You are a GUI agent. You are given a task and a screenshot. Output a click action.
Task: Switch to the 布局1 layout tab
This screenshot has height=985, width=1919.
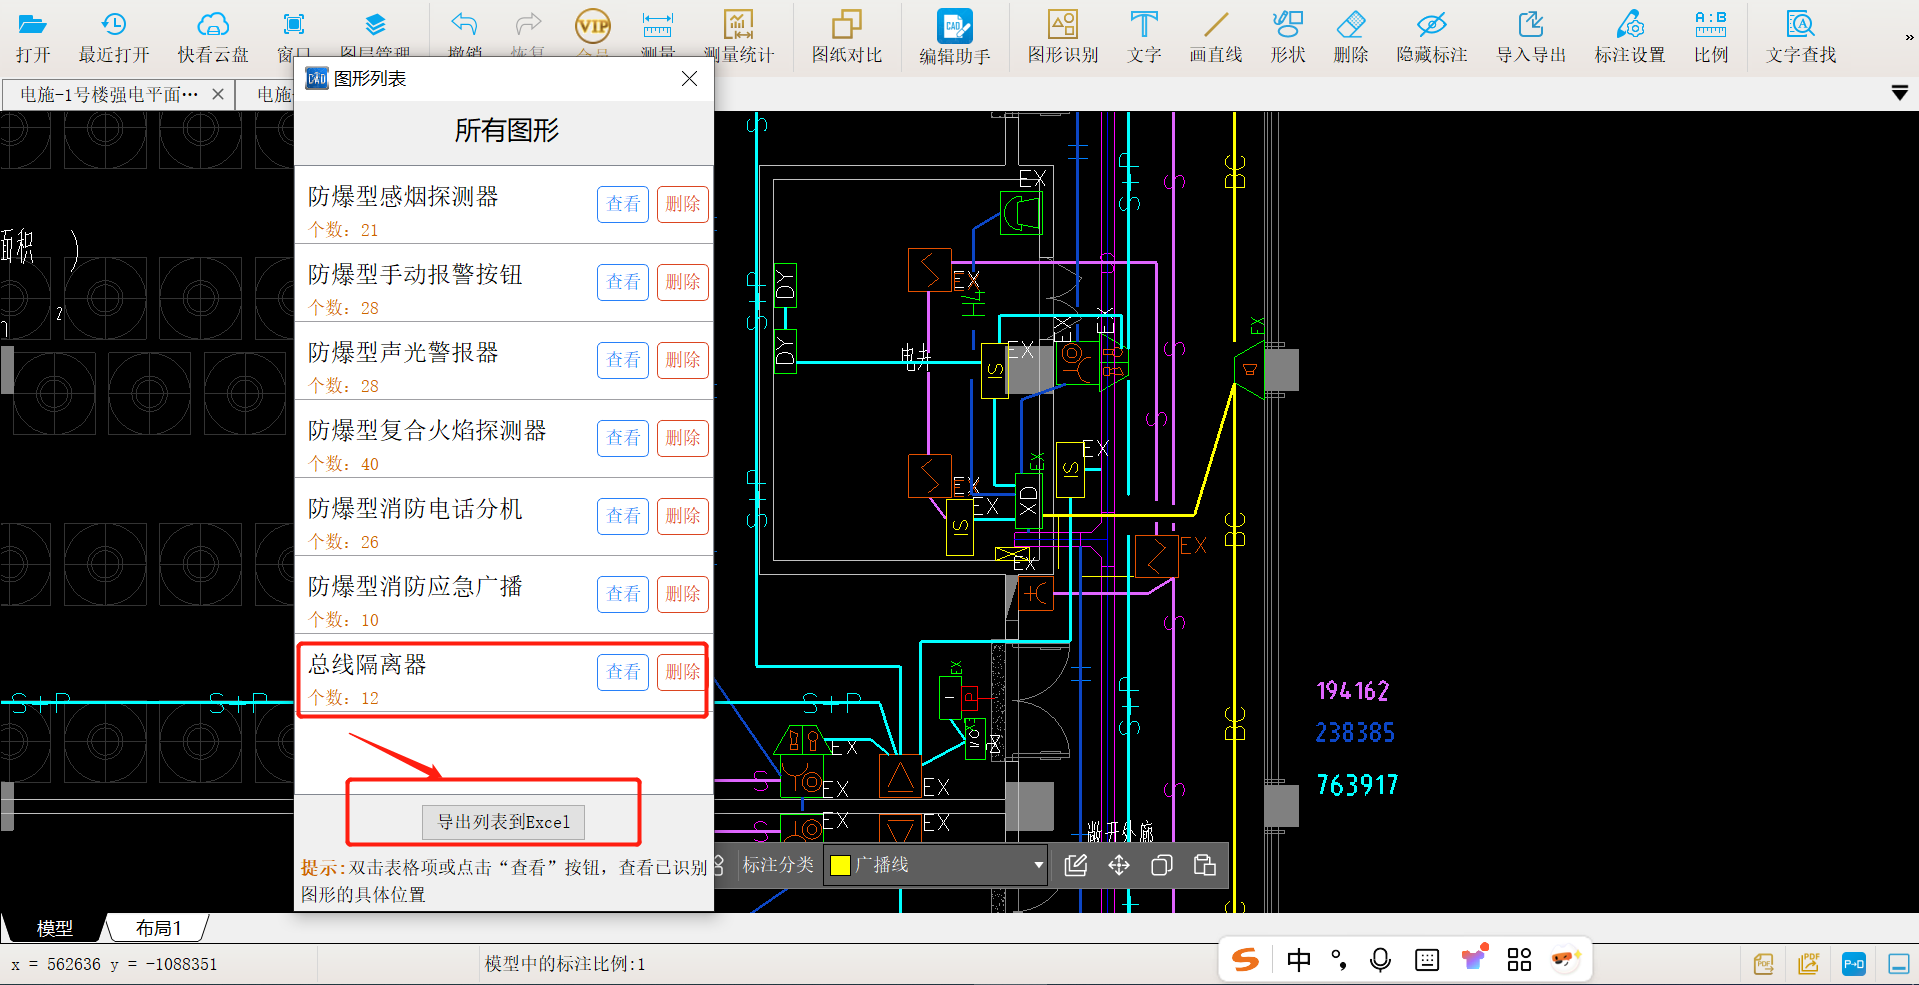[x=158, y=928]
